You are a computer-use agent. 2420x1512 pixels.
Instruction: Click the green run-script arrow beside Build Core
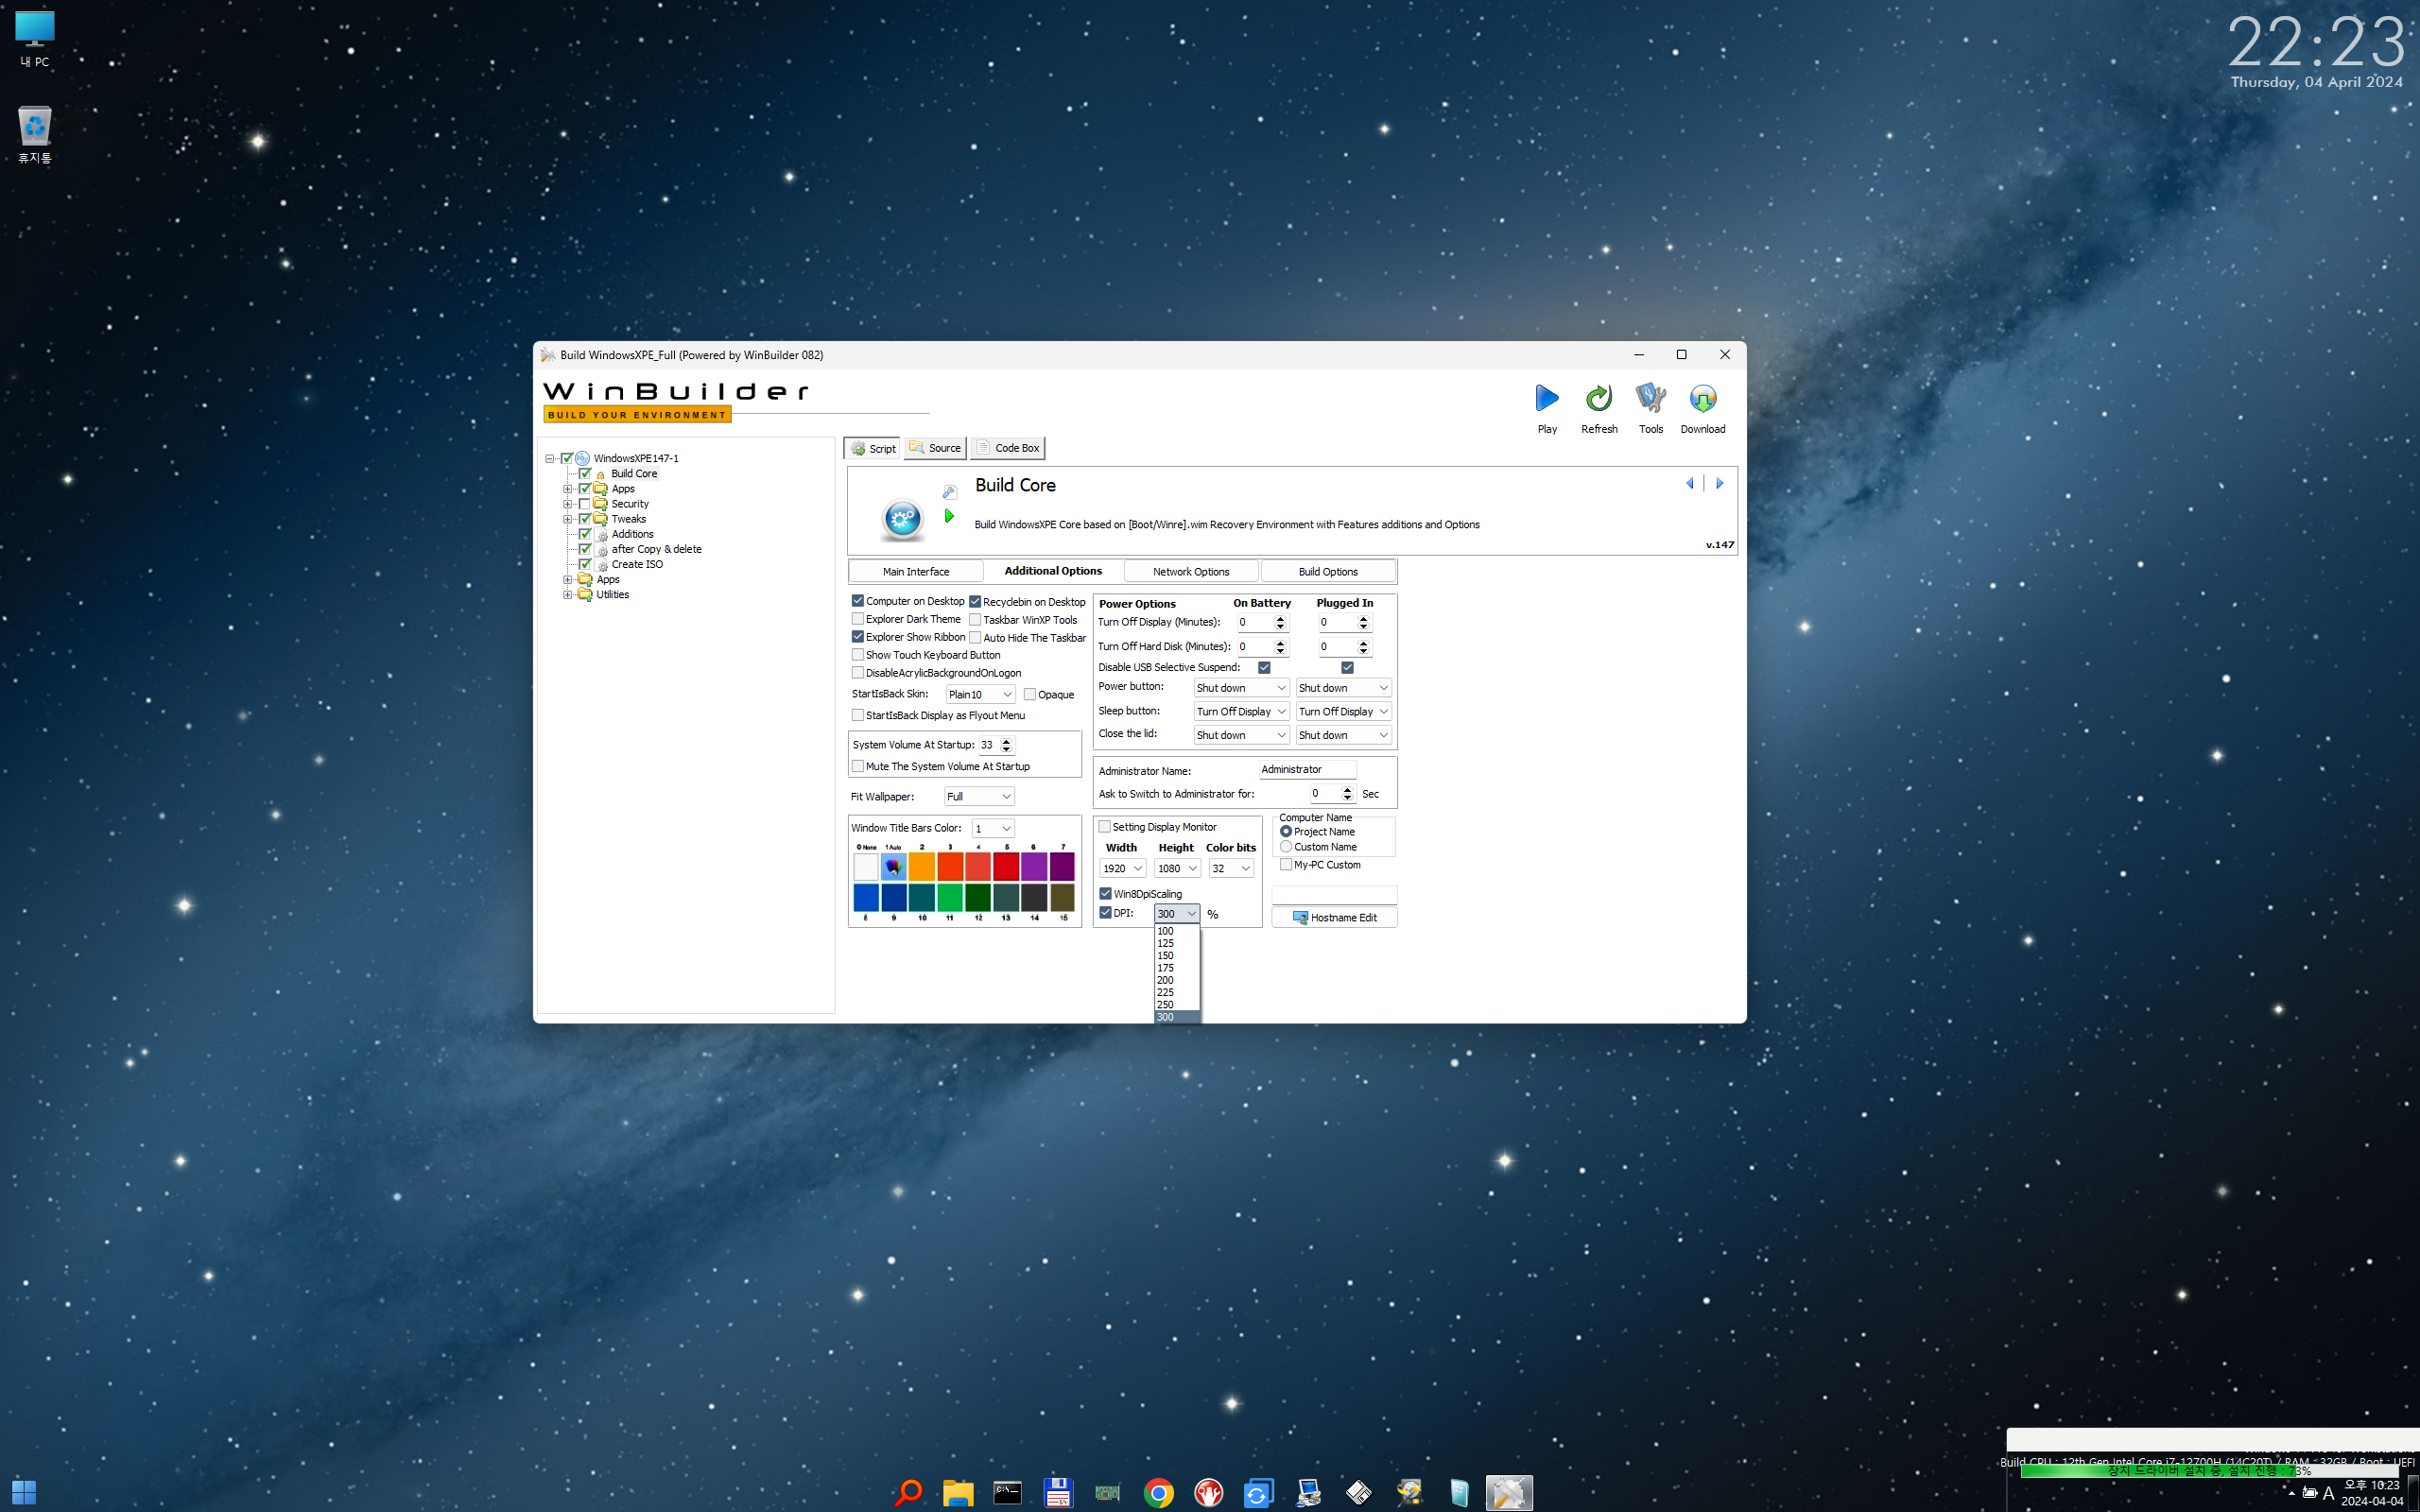click(949, 516)
